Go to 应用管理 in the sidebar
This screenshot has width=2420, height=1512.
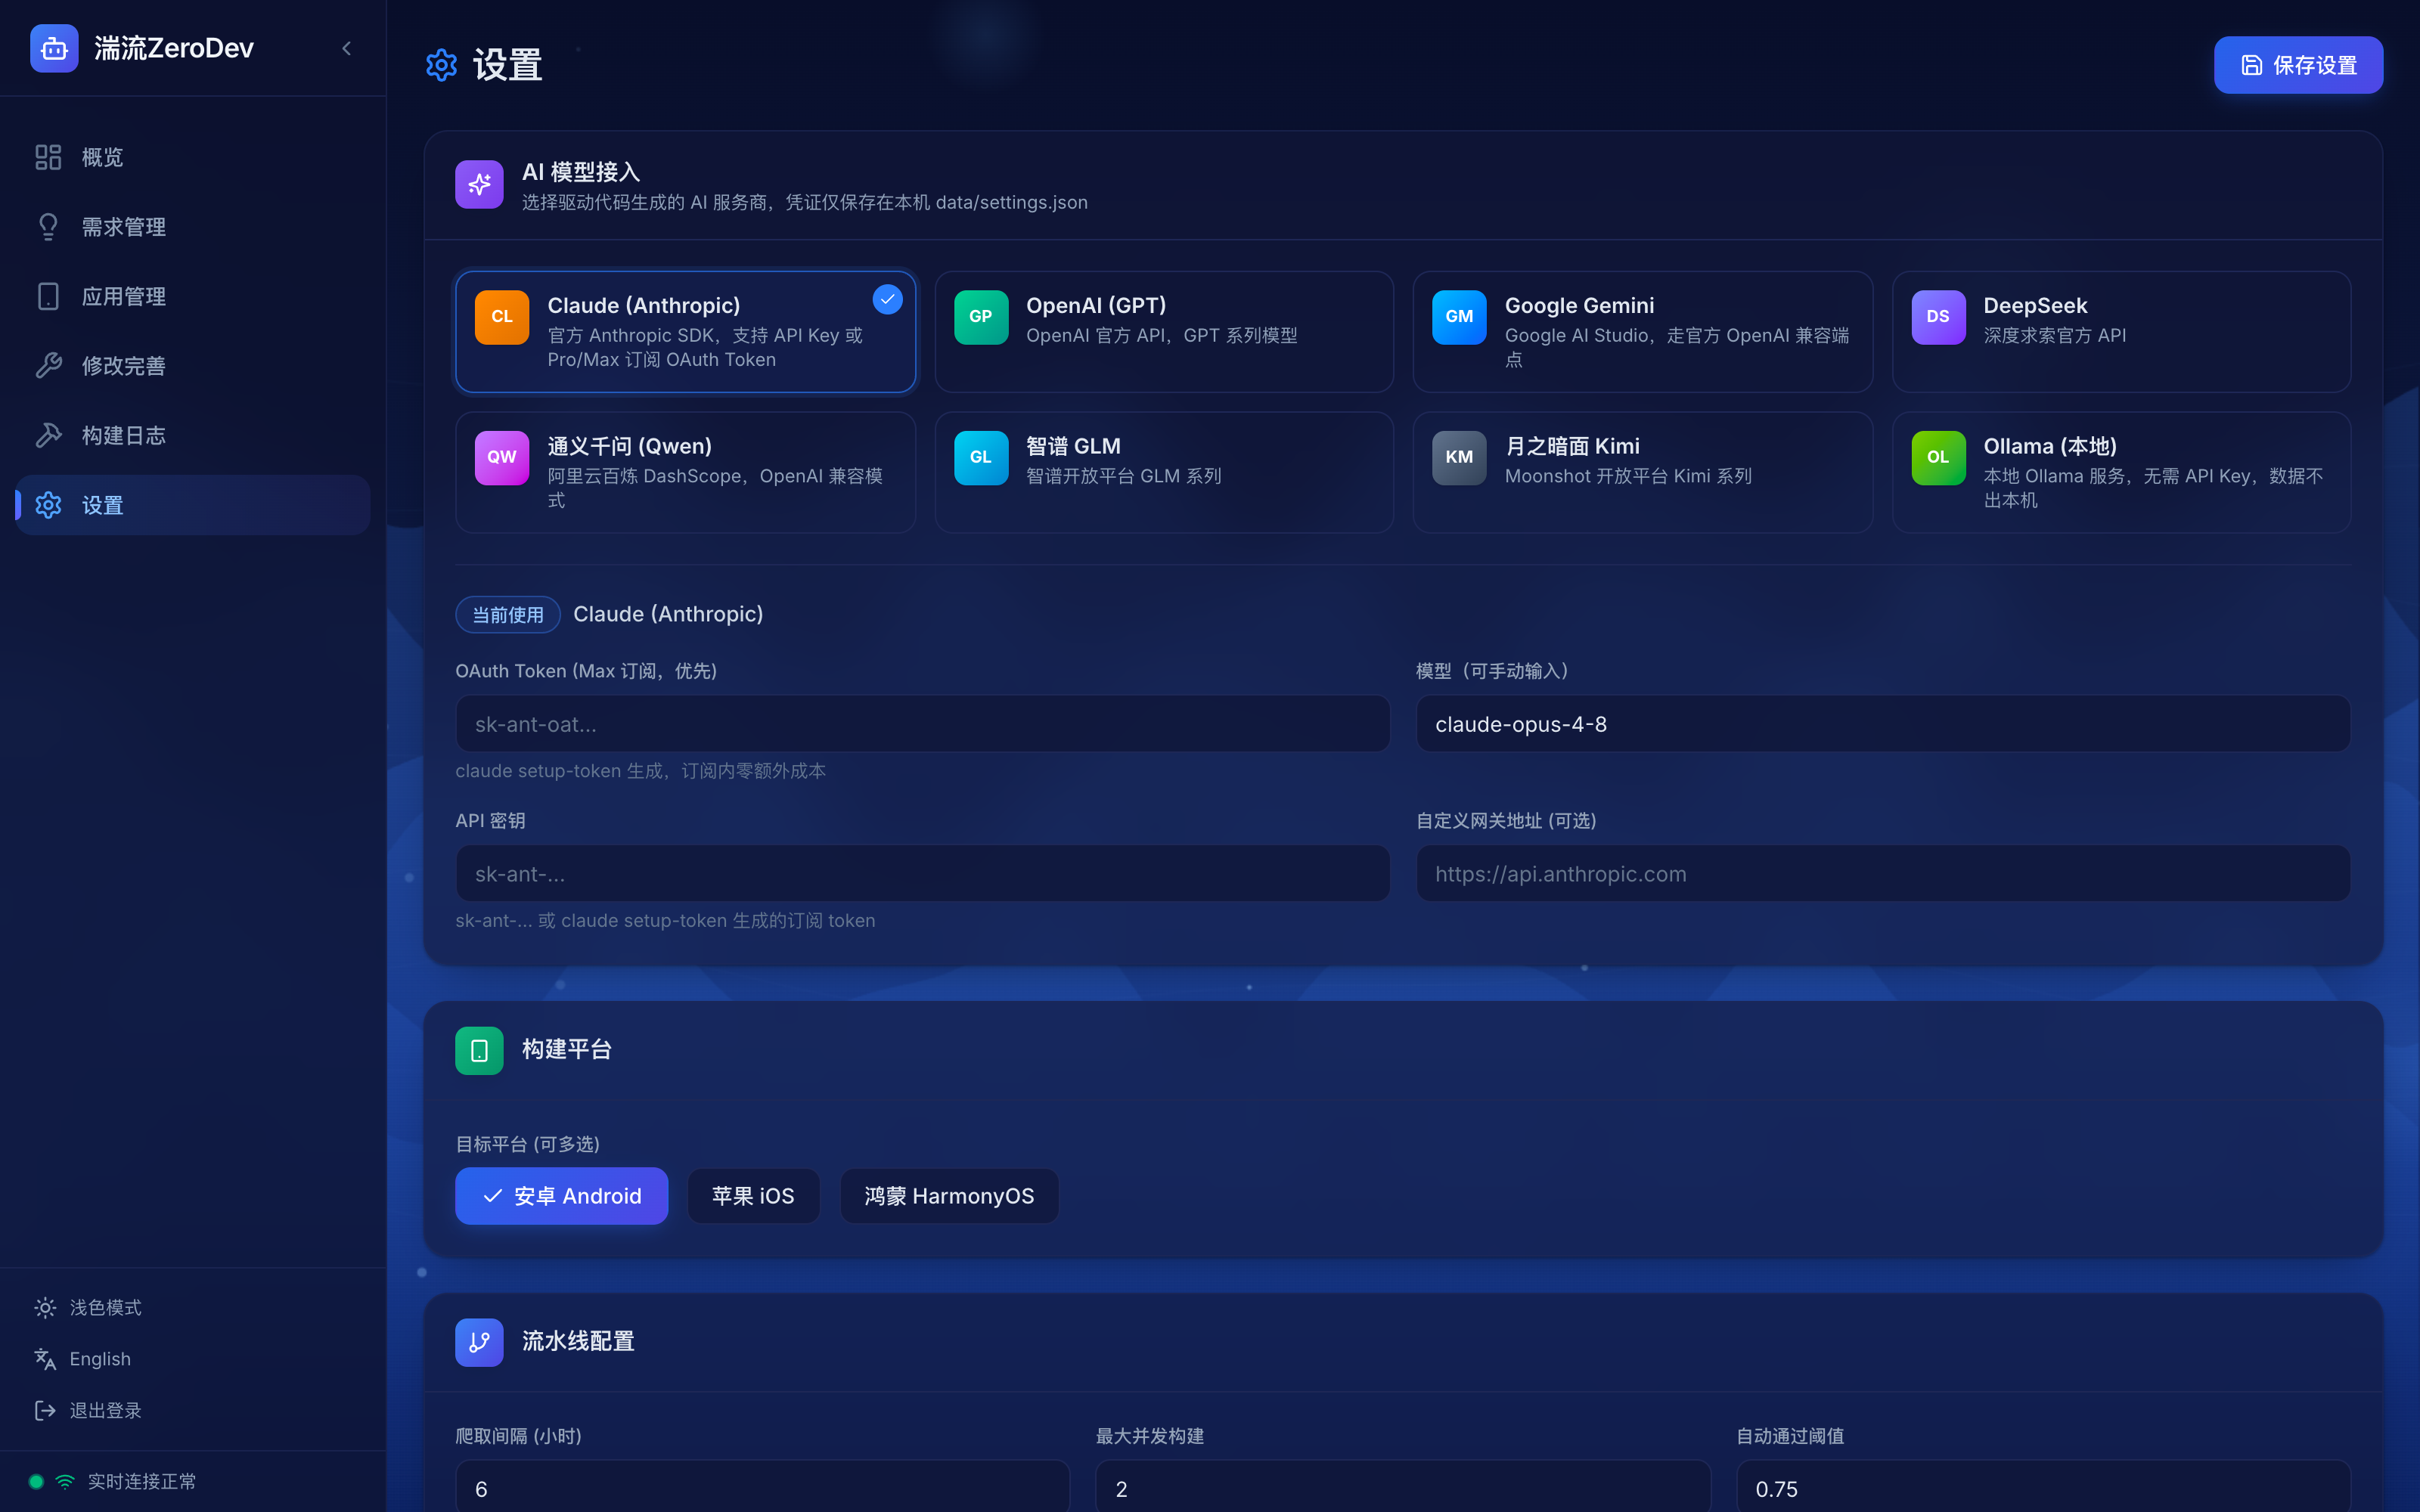tap(193, 296)
